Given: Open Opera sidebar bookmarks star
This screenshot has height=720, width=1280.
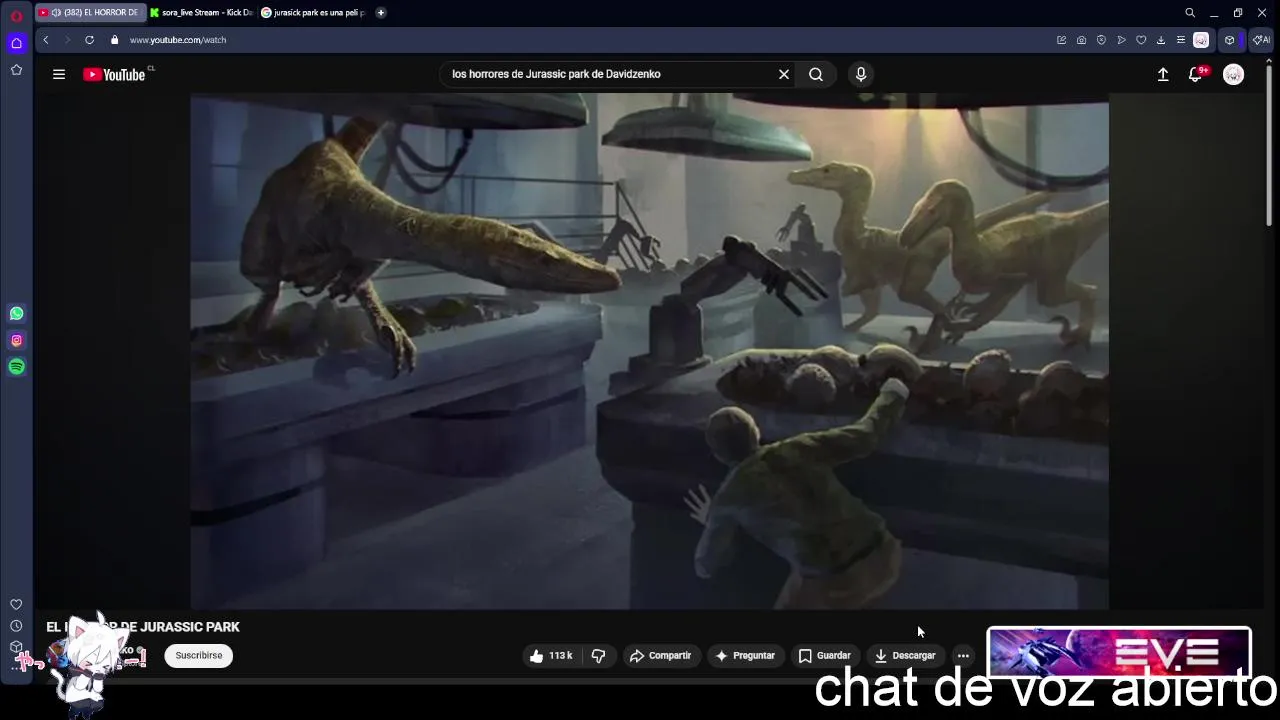Looking at the screenshot, I should 16,70.
